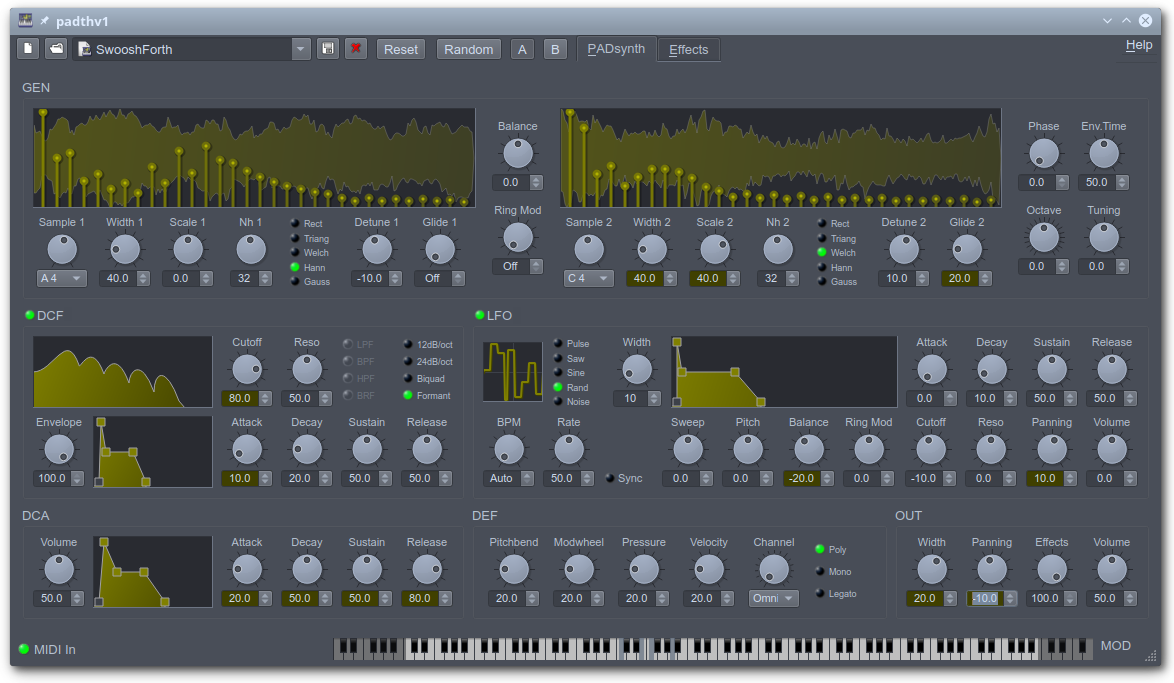Click the DCF Cutoff knob
This screenshot has height=683, width=1174.
tap(246, 370)
